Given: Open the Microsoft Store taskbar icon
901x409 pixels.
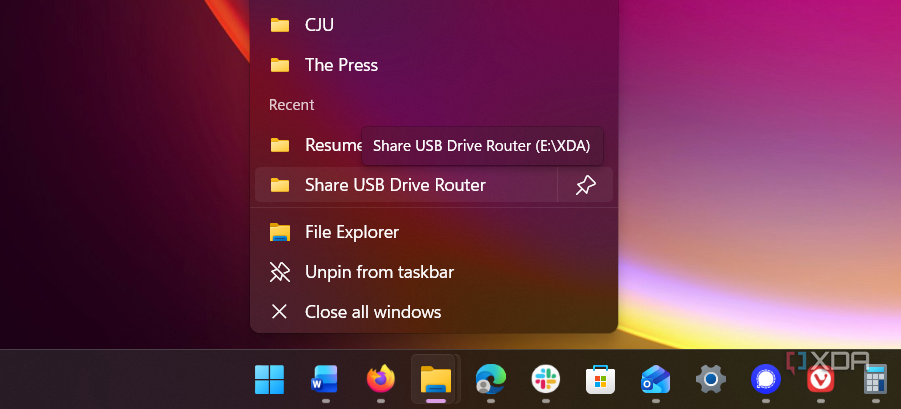Looking at the screenshot, I should pos(600,380).
